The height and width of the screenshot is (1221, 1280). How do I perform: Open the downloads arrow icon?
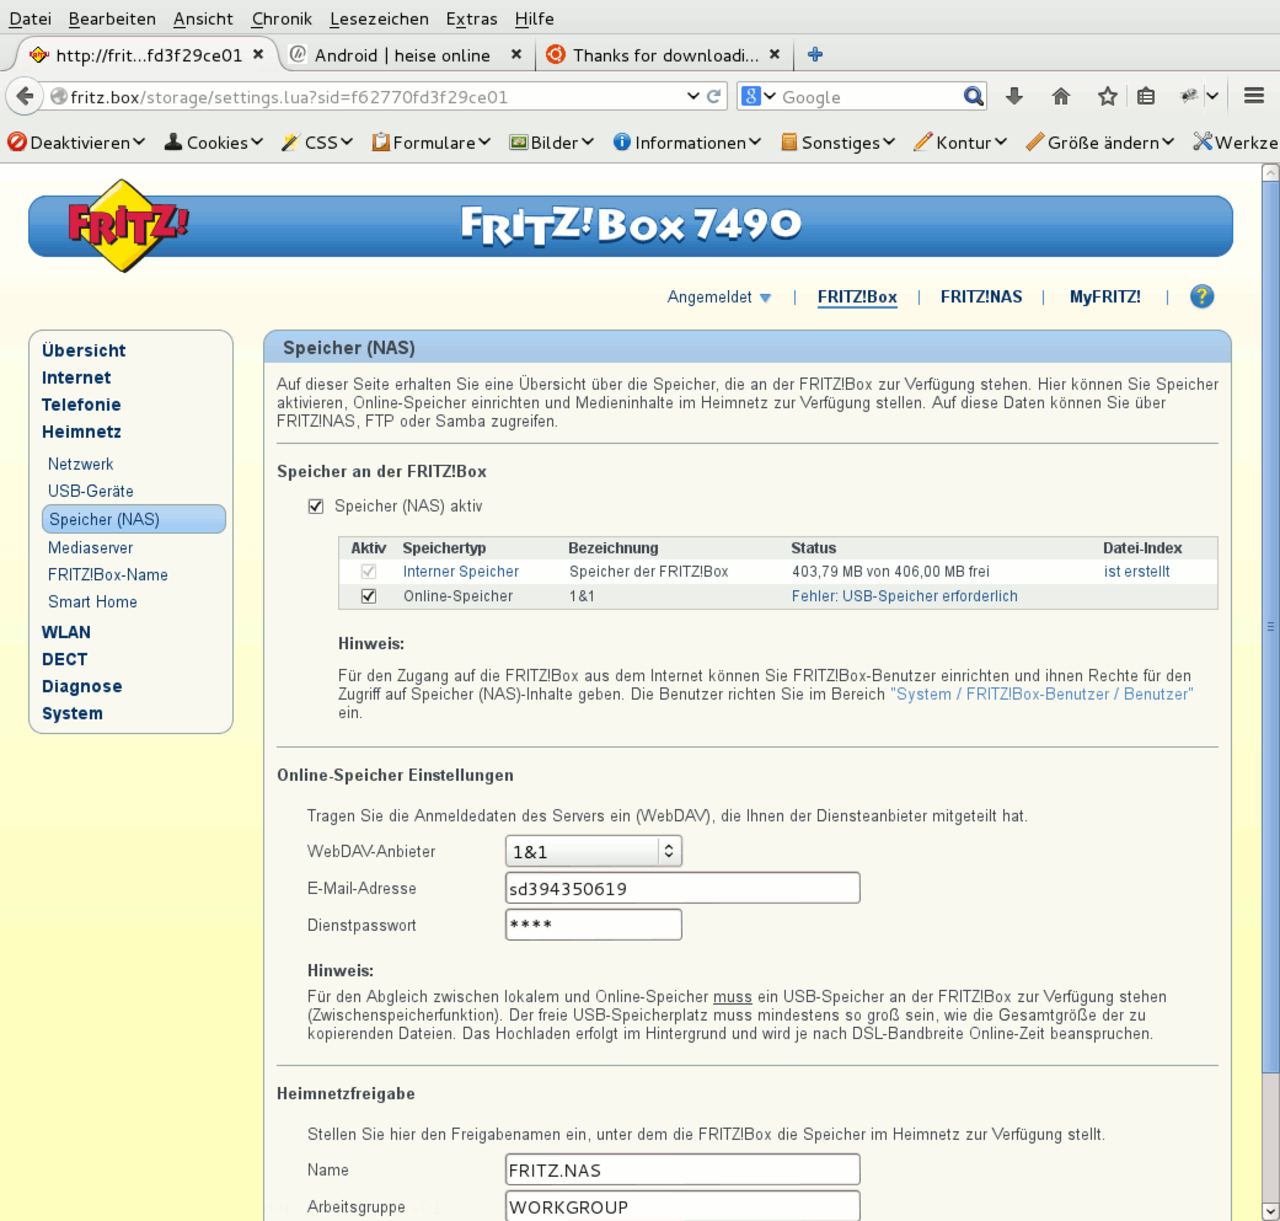tap(1014, 96)
